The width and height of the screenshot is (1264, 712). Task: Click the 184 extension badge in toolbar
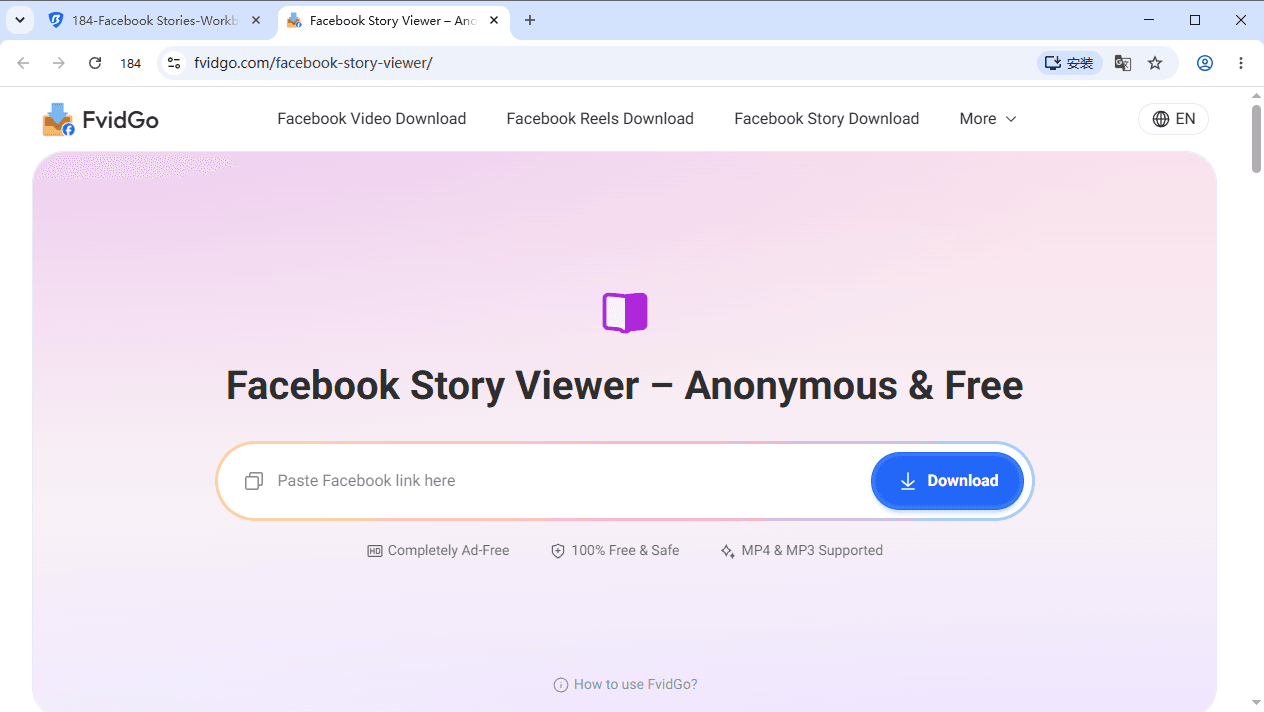131,63
